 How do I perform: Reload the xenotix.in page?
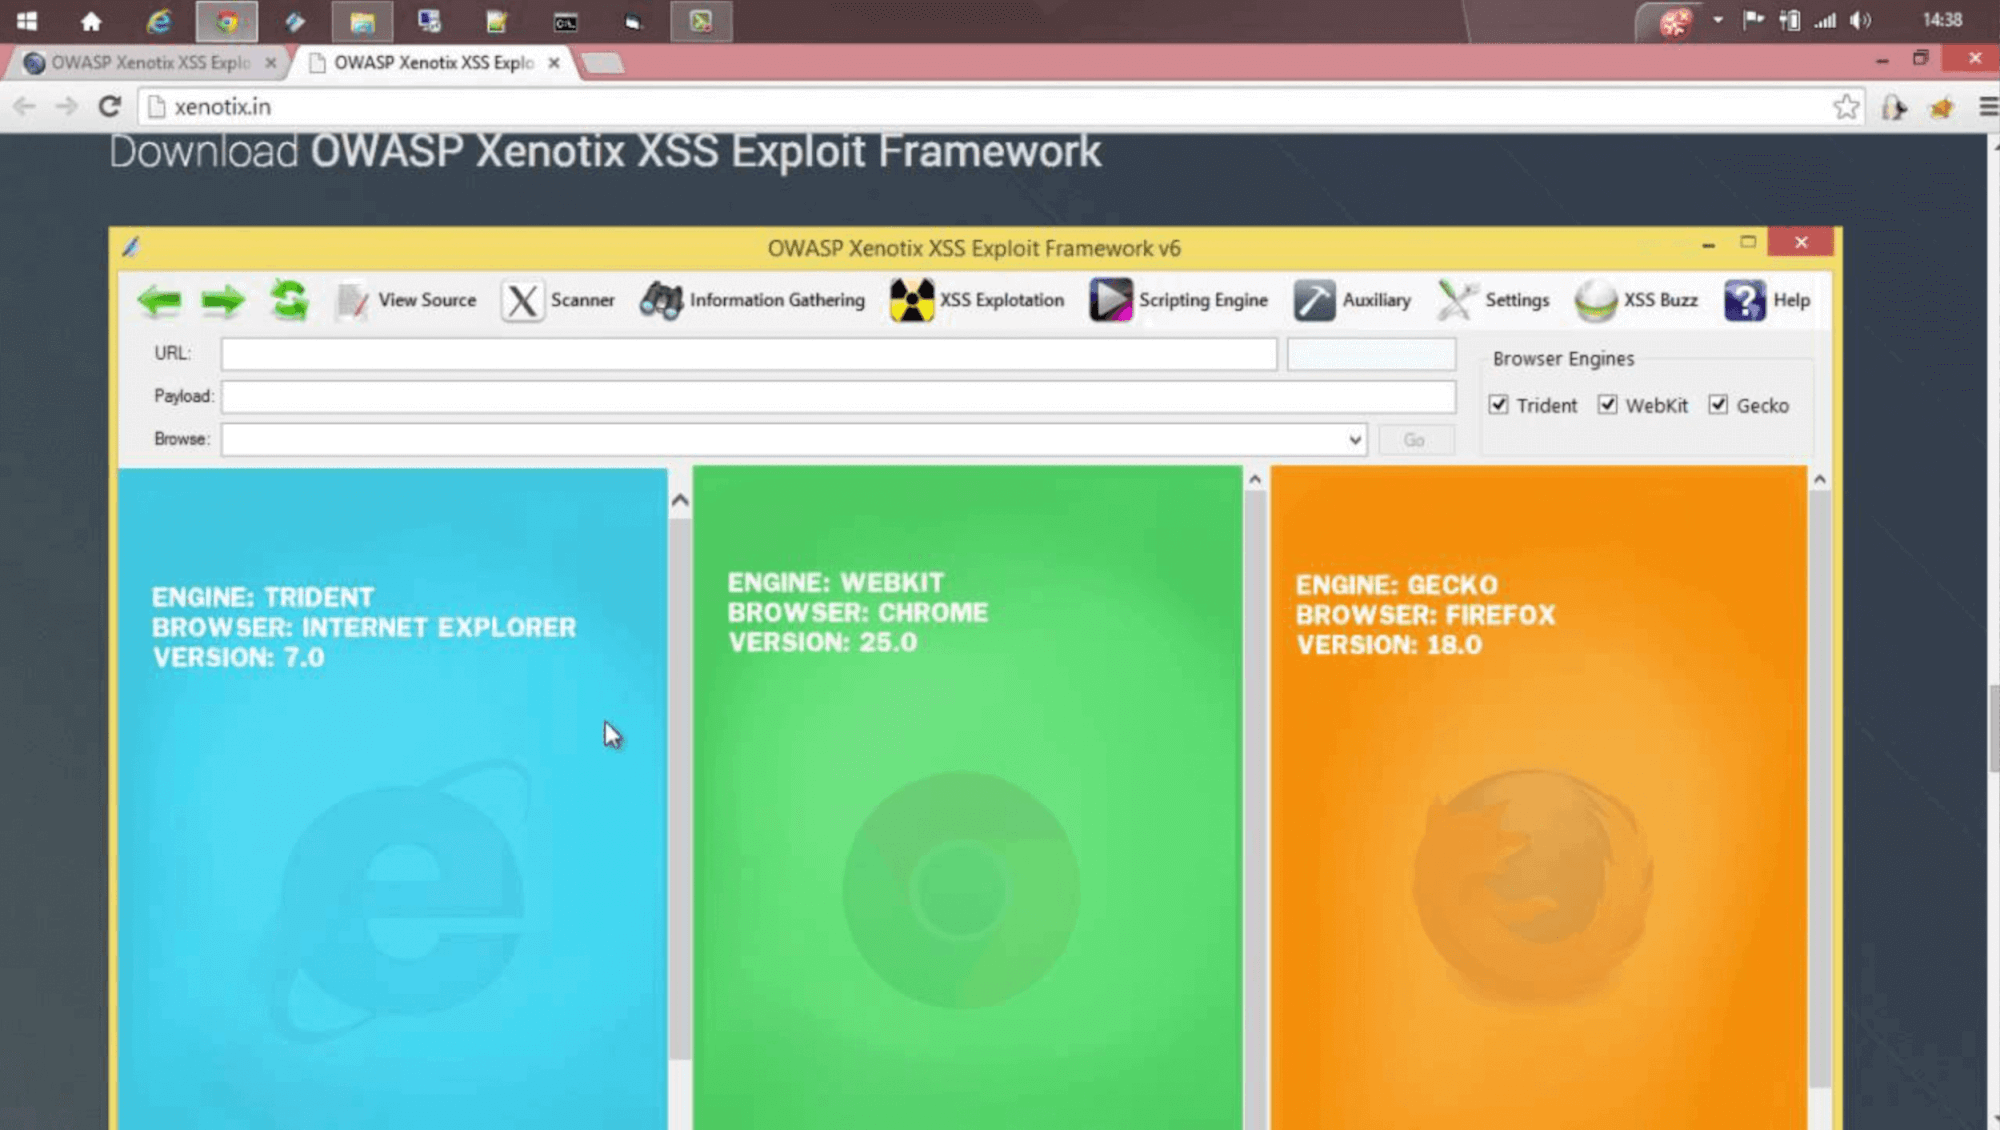110,106
